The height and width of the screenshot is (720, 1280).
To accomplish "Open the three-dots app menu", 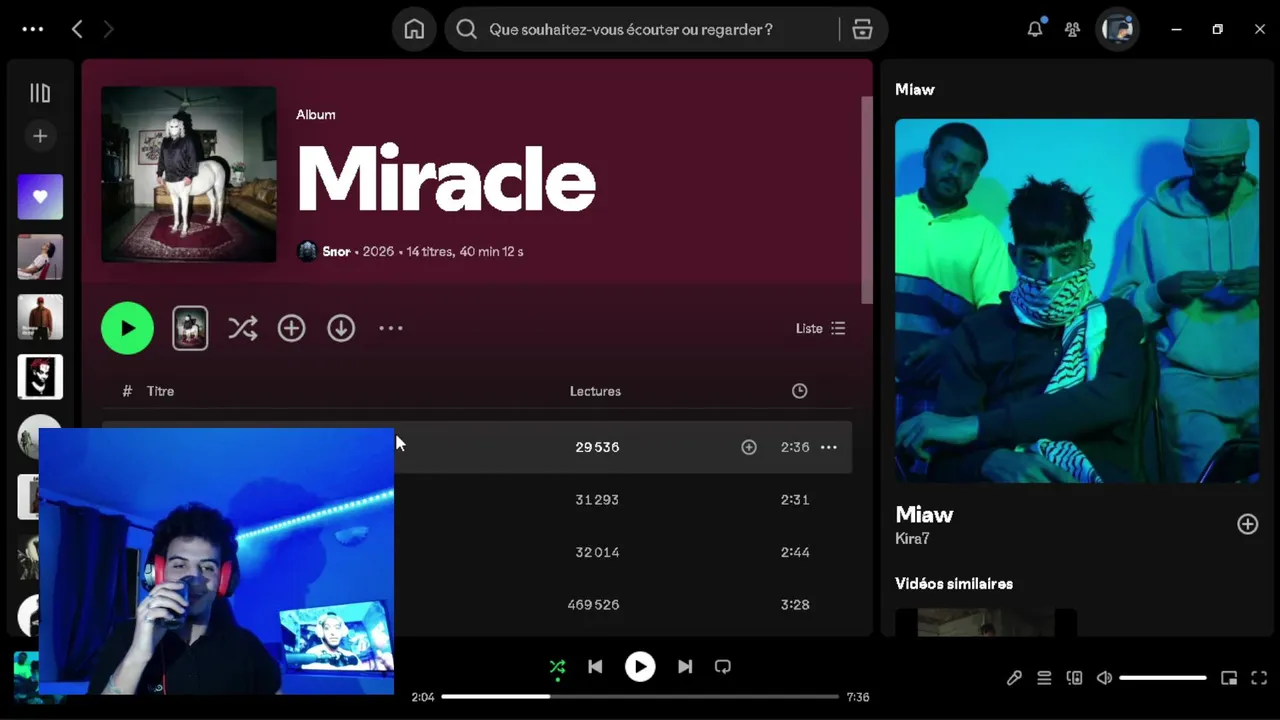I will (33, 29).
